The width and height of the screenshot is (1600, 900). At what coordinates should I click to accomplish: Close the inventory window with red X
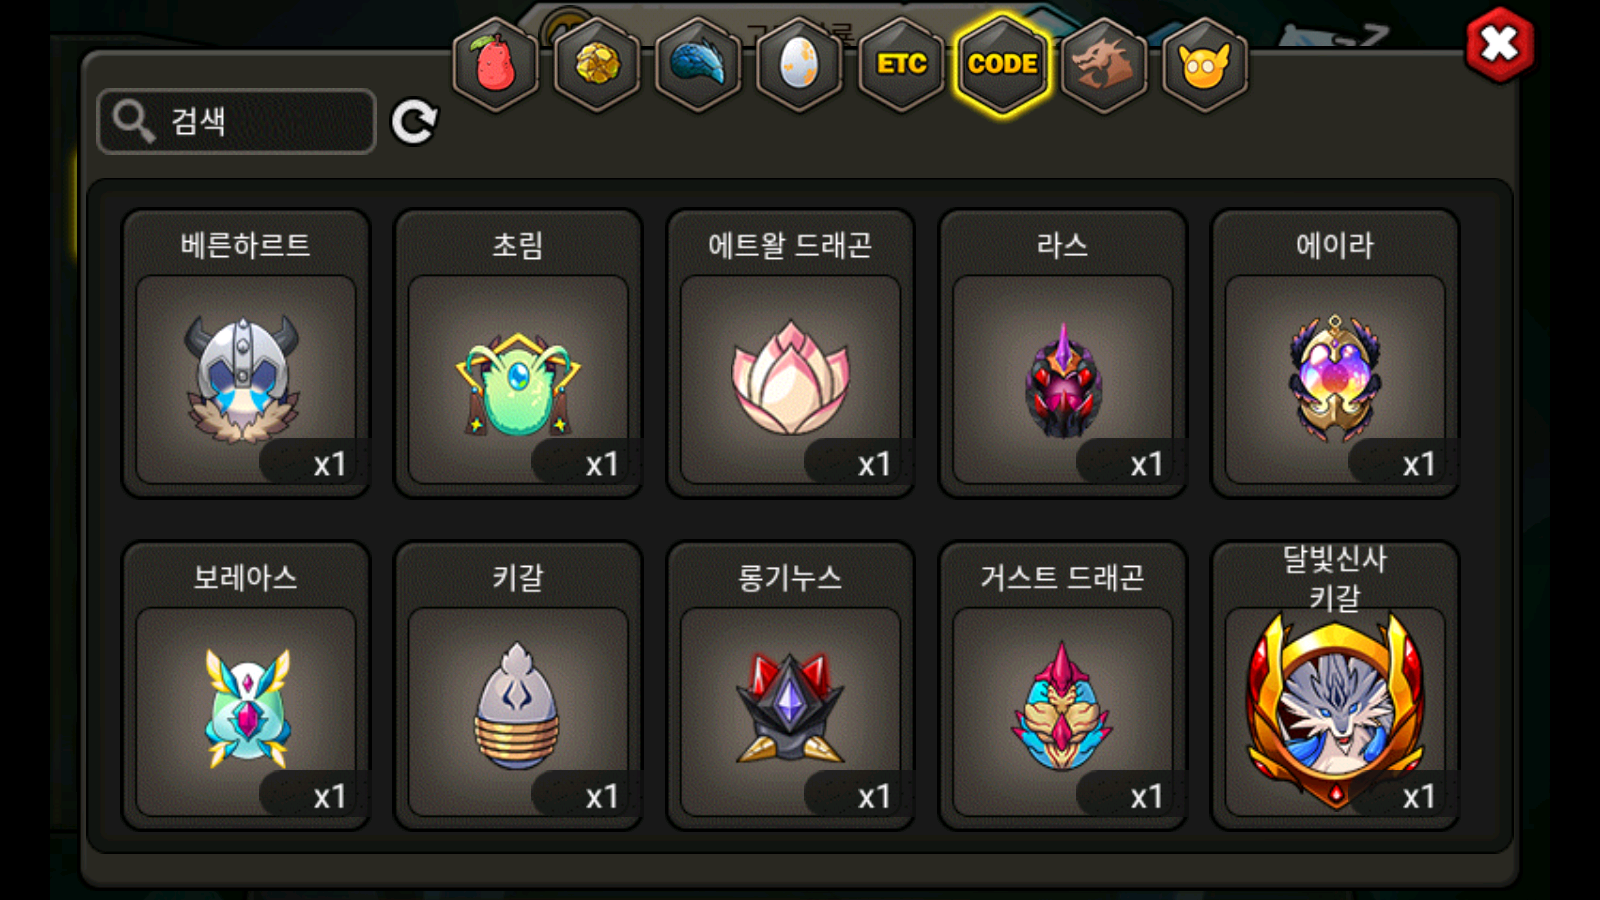[1499, 44]
